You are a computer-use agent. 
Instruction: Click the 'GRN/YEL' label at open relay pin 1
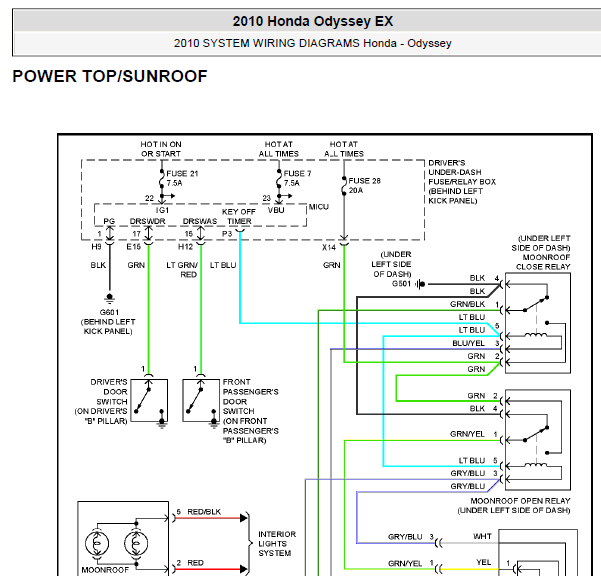click(467, 434)
